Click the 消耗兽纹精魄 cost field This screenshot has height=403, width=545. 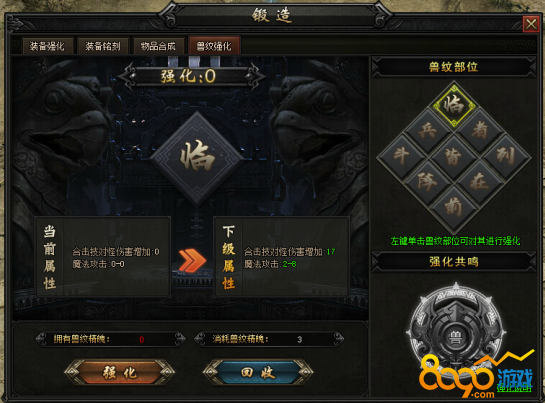269,339
